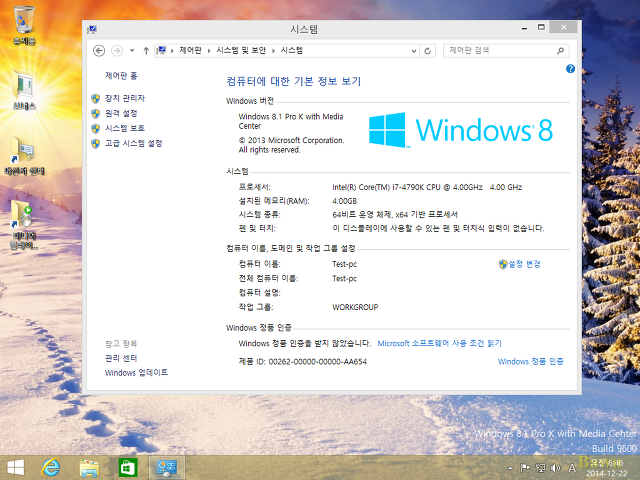Screen dimensions: 640x480
Task: Go up one level with the Up arrow
Action: tap(146, 51)
